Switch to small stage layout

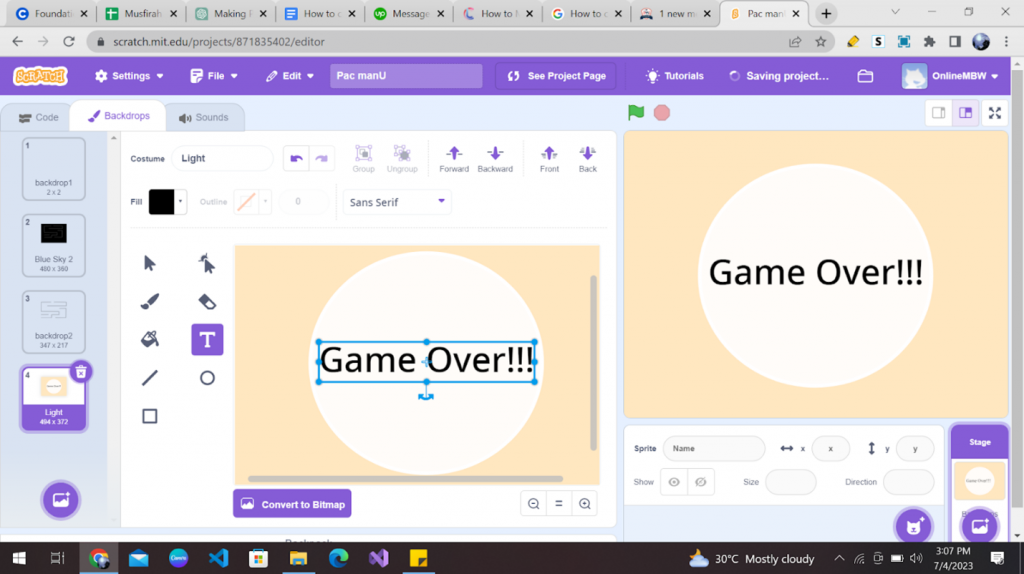(x=938, y=113)
